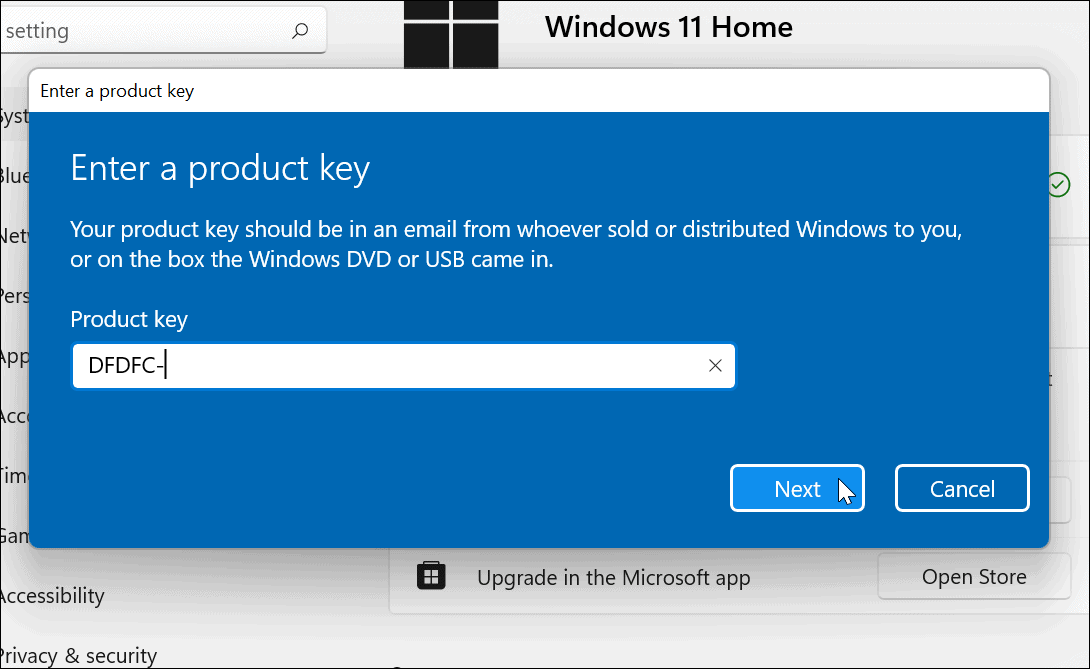Image resolution: width=1090 pixels, height=669 pixels.
Task: Select the Network sidebar item
Action: (14, 236)
